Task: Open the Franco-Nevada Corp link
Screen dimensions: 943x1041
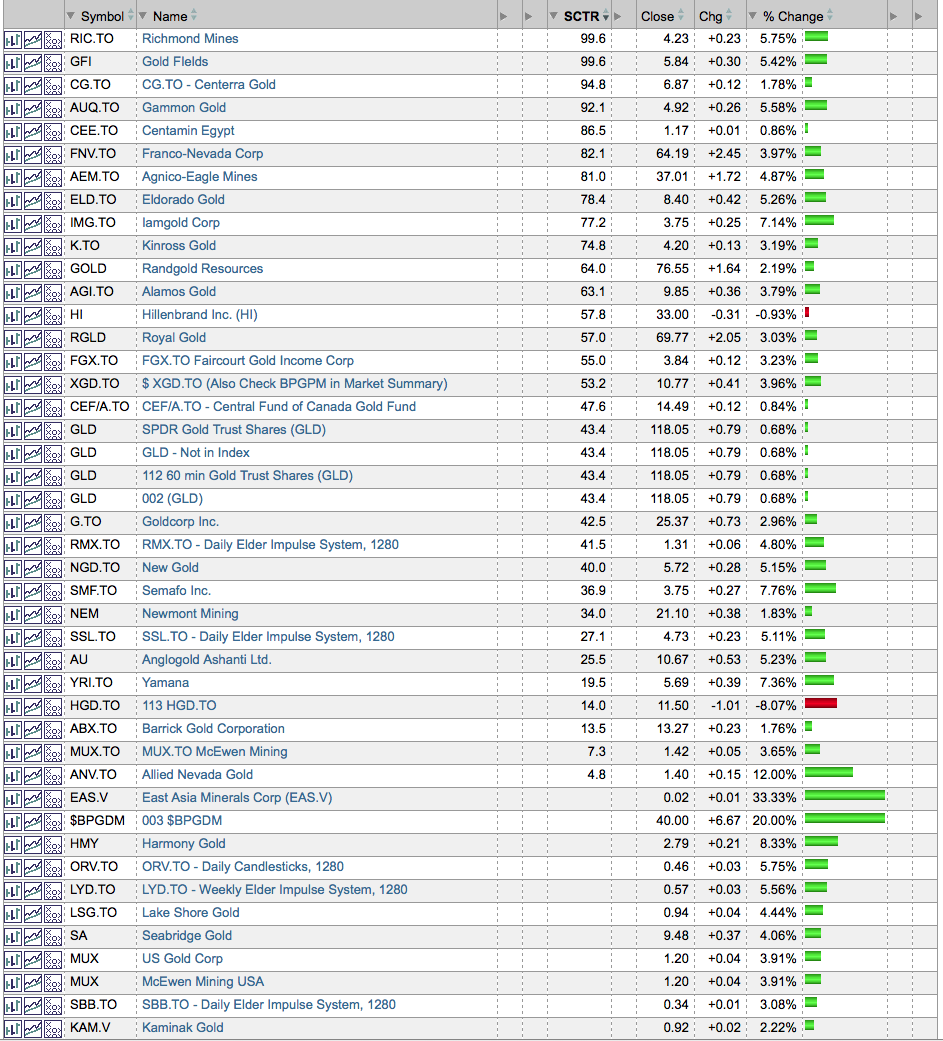Action: 203,153
